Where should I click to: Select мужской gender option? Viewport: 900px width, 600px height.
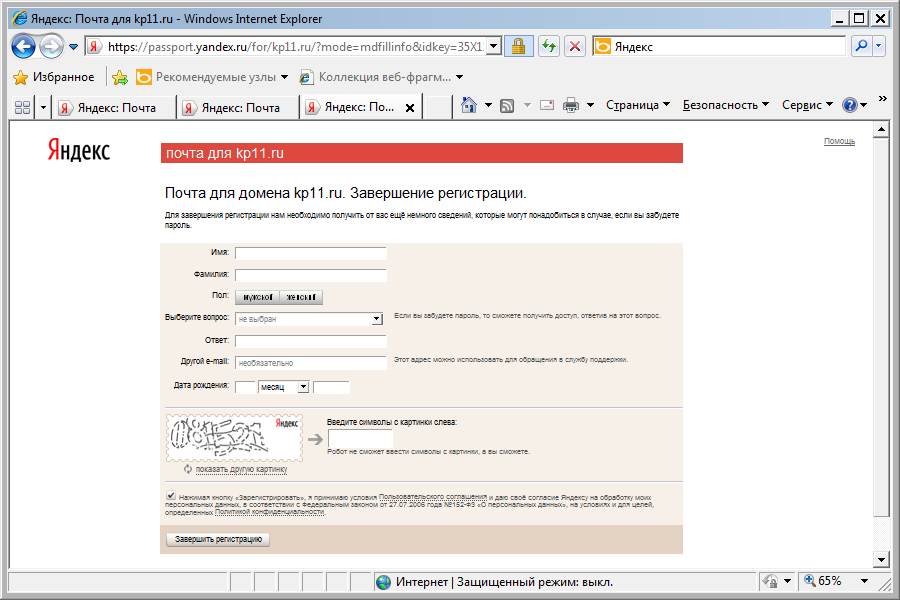pyautogui.click(x=257, y=297)
